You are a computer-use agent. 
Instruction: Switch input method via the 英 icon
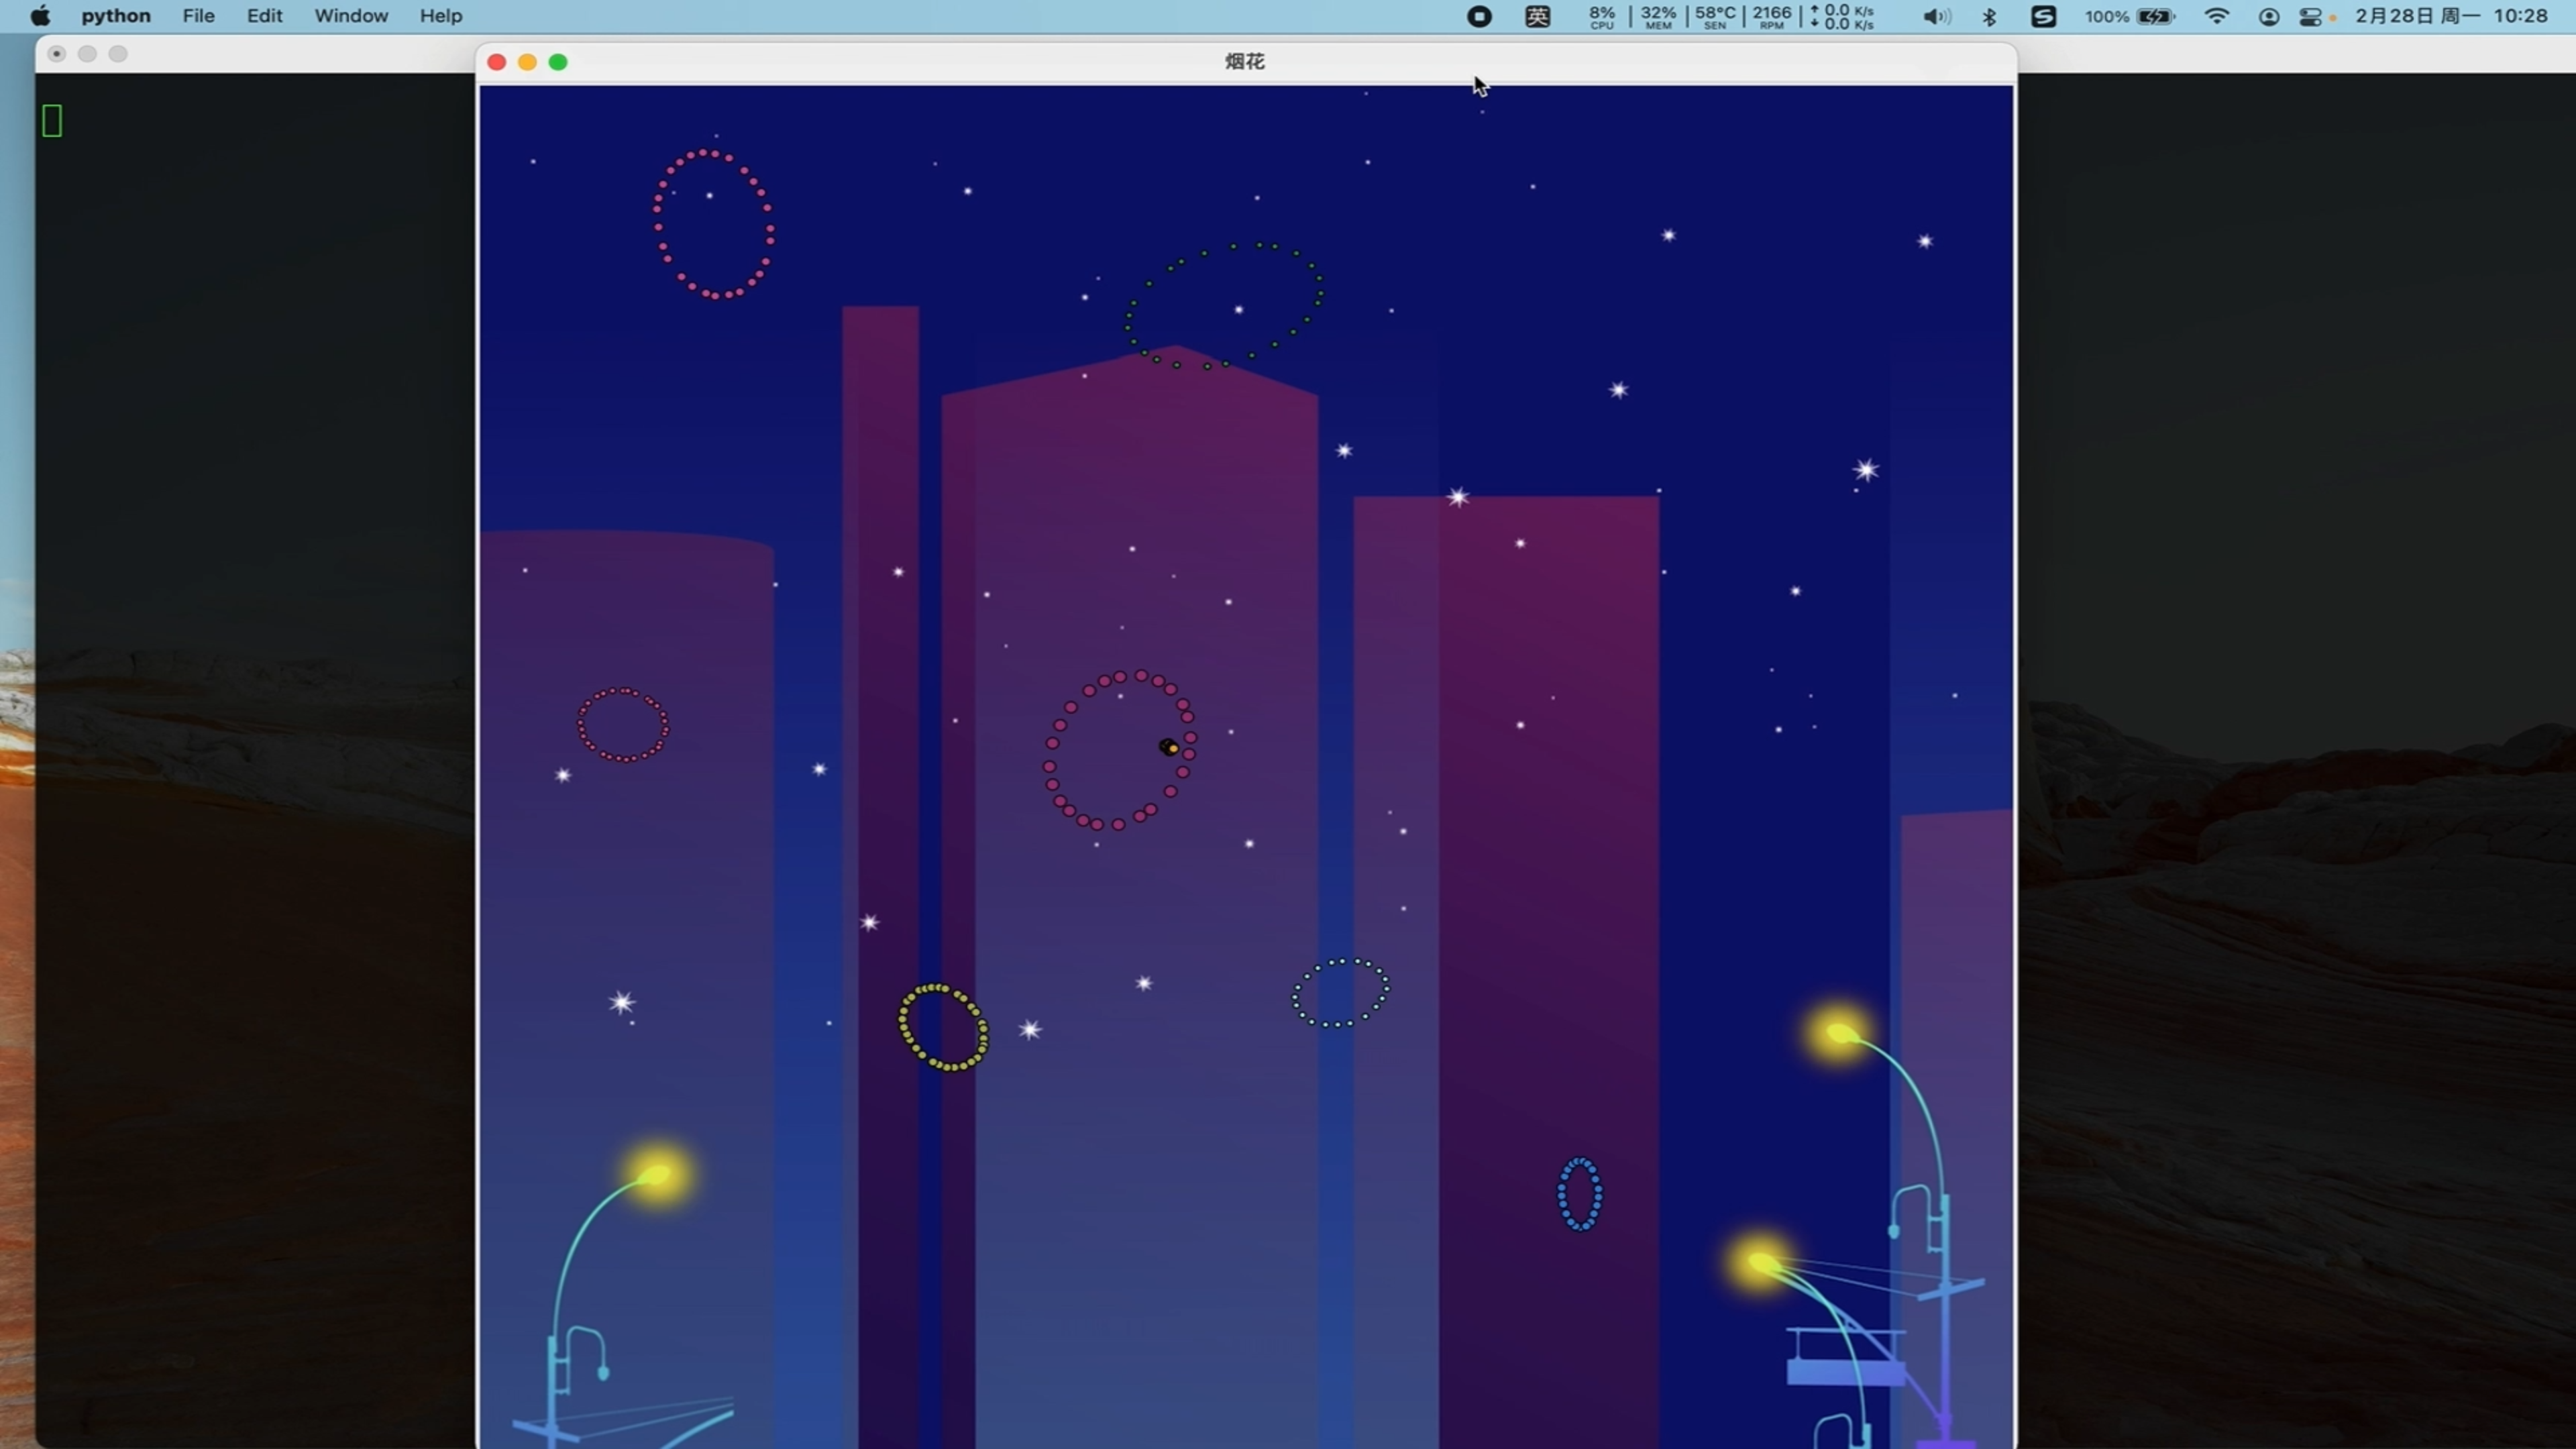pyautogui.click(x=1538, y=16)
